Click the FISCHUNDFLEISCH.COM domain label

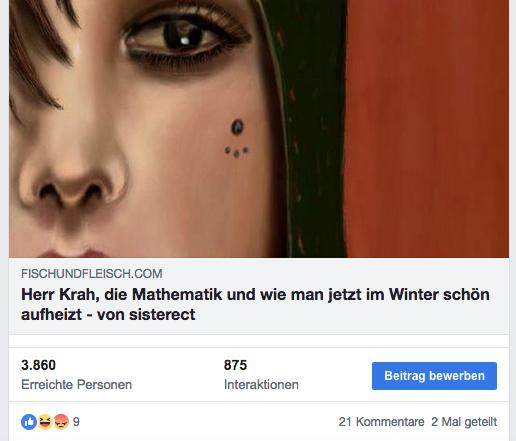92,274
